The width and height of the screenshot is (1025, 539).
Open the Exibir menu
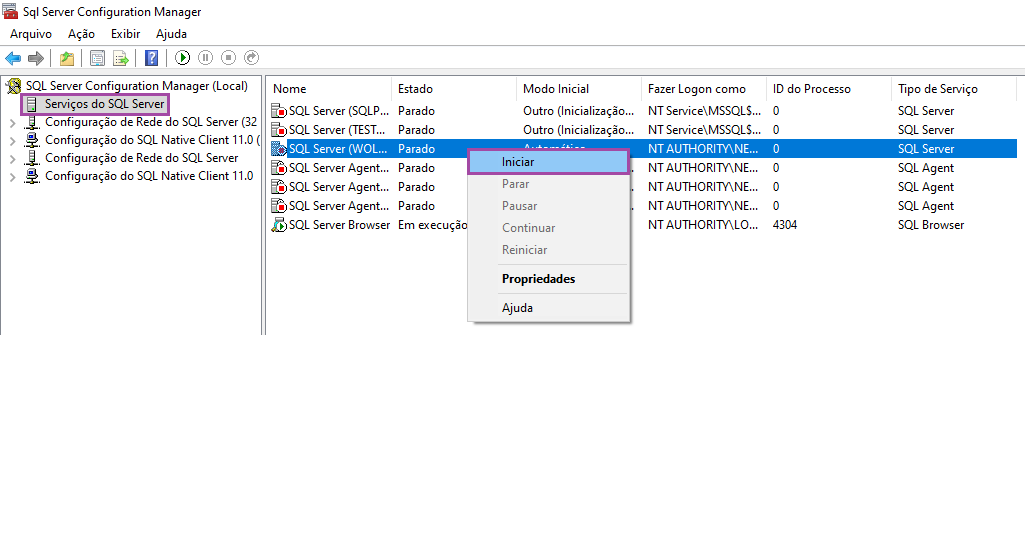(126, 34)
